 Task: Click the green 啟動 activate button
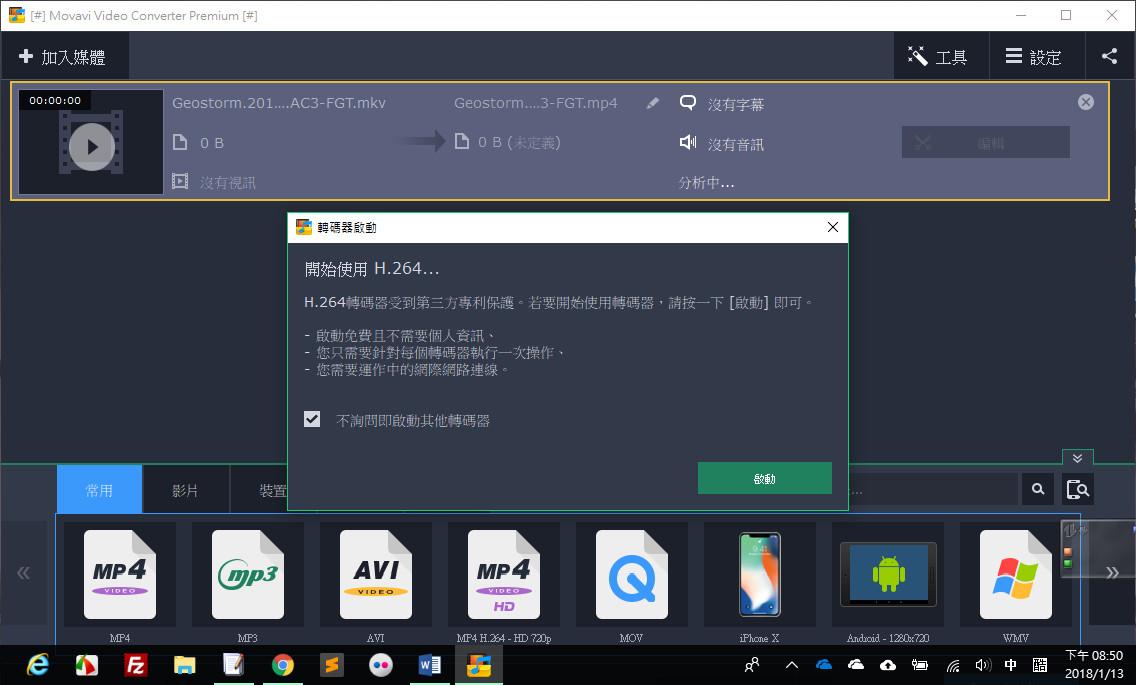click(764, 478)
